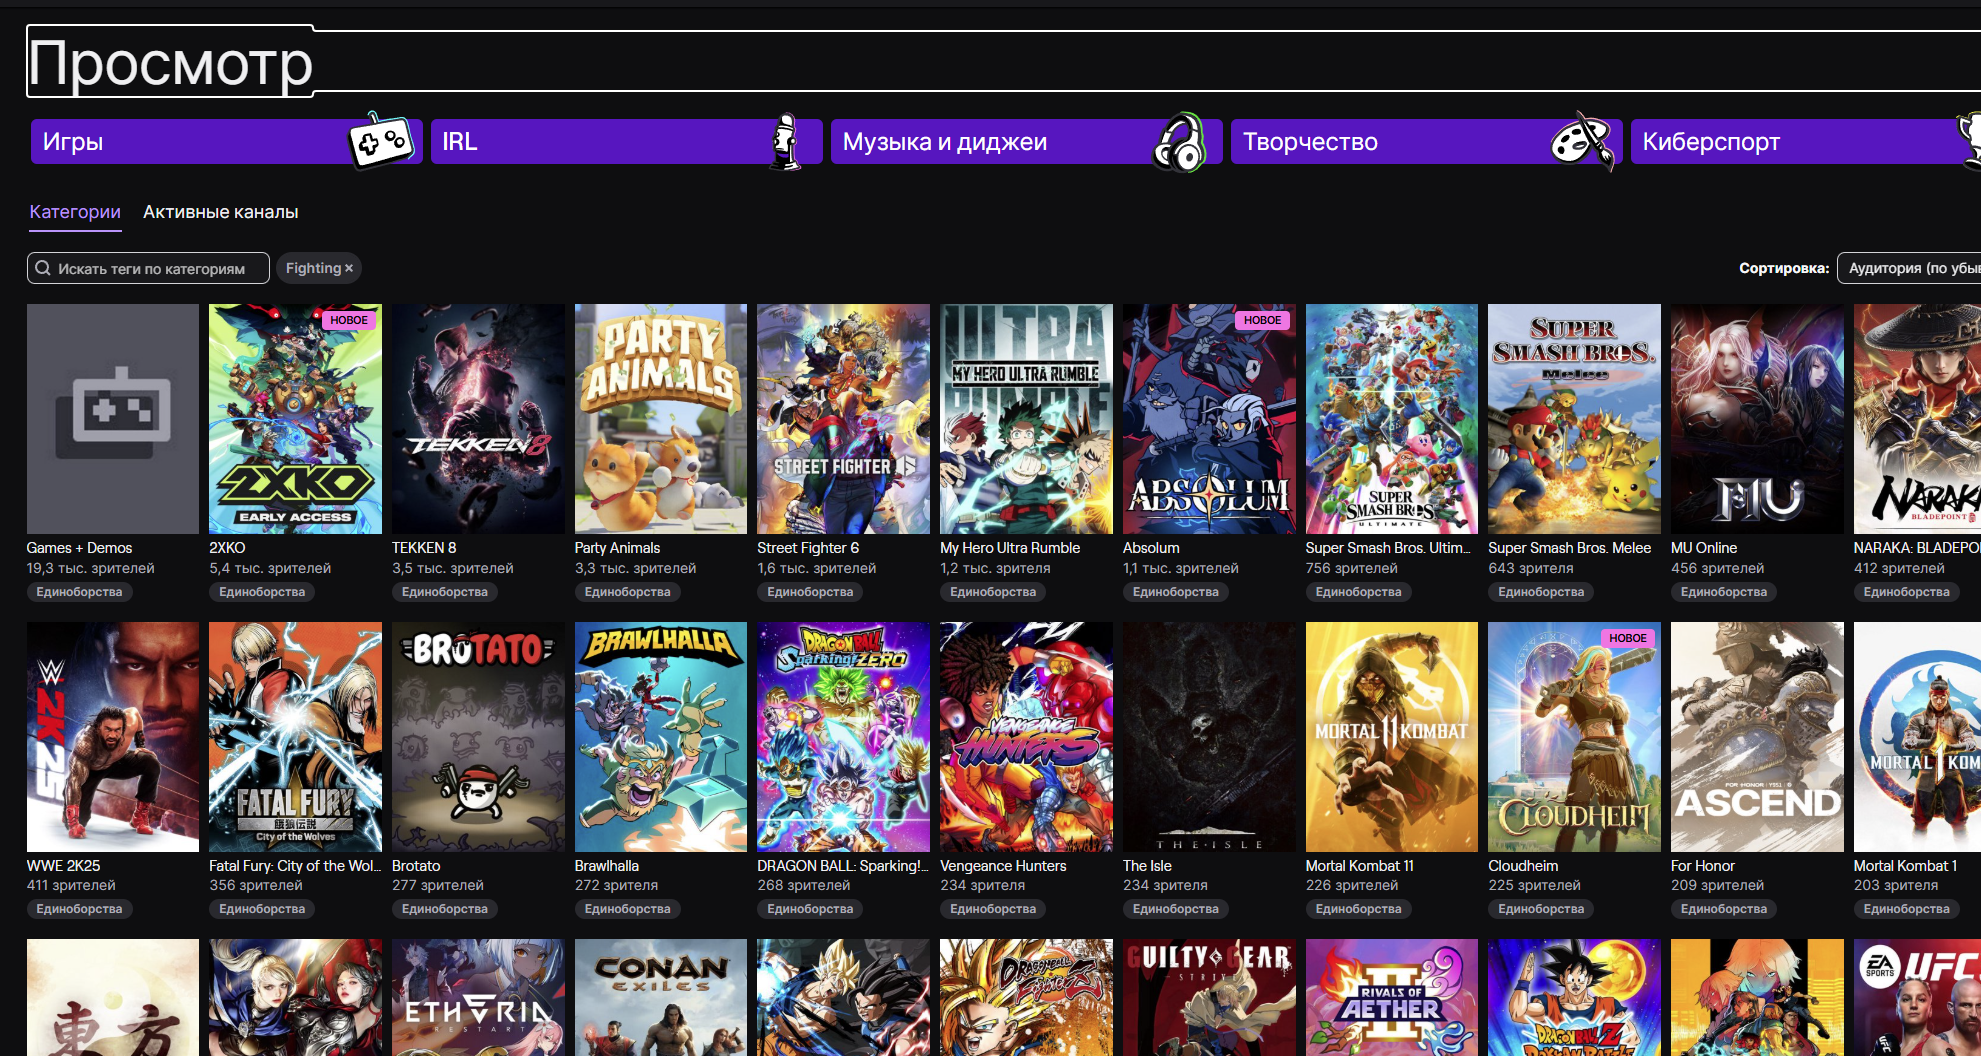Open the Absolum cover art
This screenshot has height=1056, width=1981.
[1209, 419]
